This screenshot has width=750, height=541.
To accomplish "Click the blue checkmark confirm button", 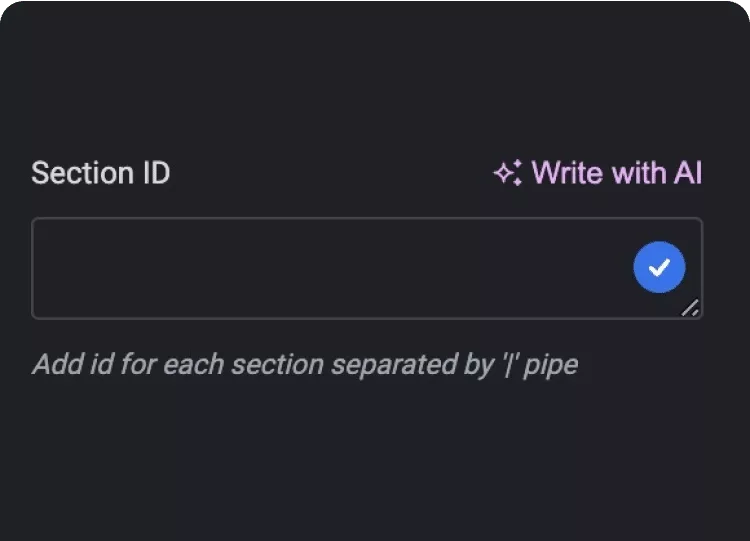I will (x=659, y=267).
